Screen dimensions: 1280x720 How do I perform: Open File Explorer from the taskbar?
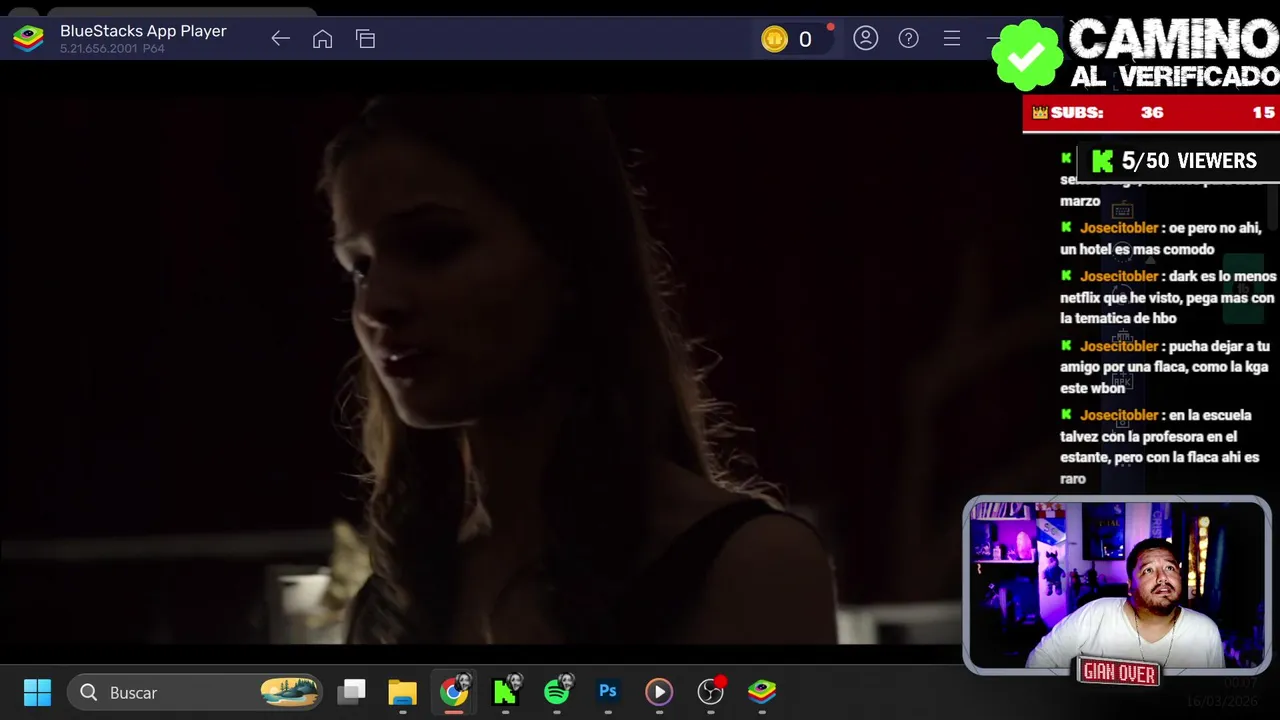pos(402,692)
